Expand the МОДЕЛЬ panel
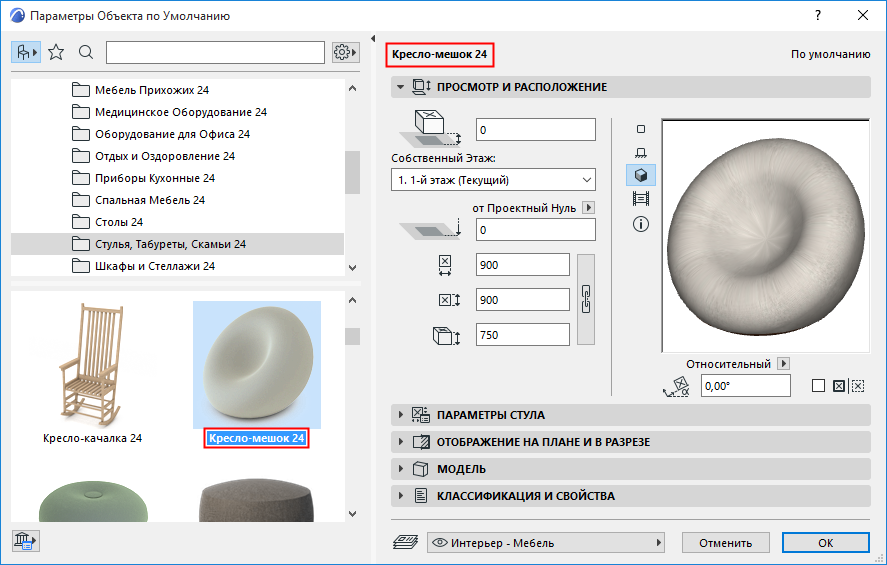 631,469
